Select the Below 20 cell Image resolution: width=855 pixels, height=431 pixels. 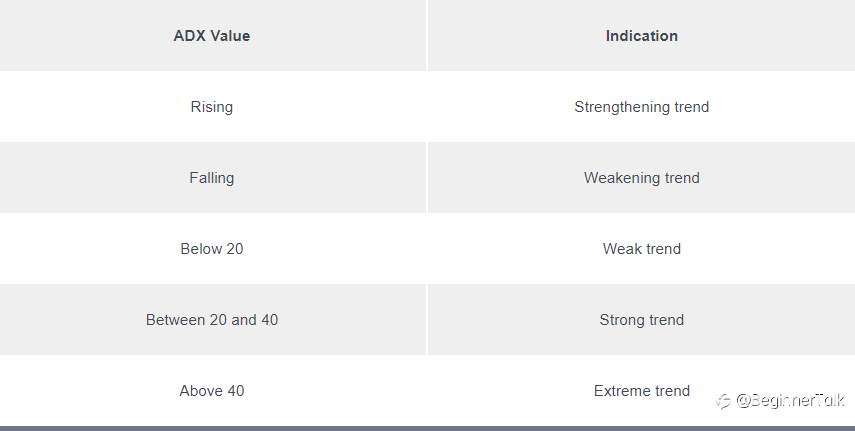(213, 248)
